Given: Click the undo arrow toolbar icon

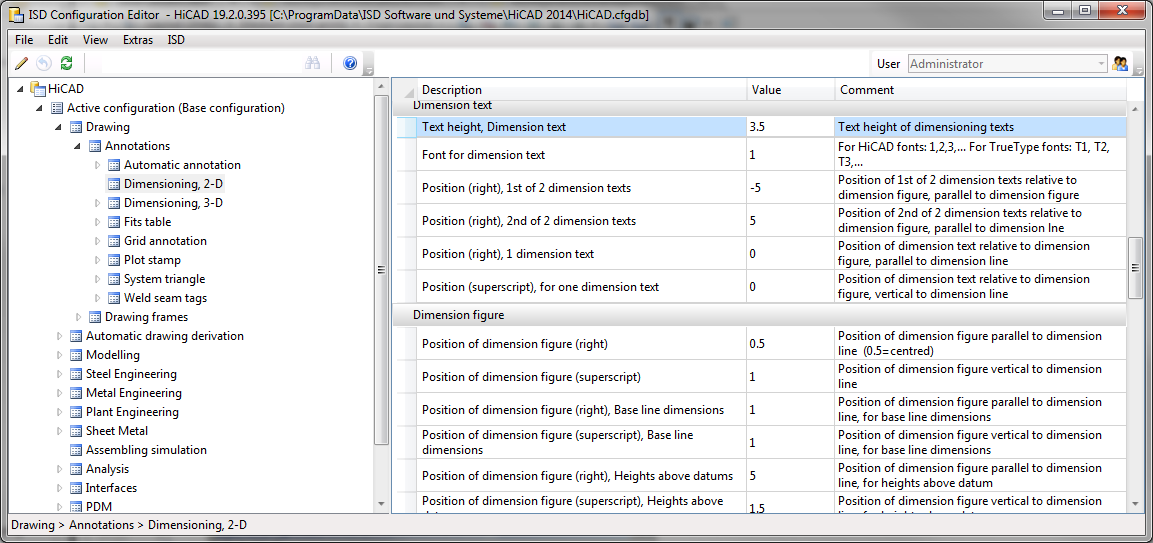Looking at the screenshot, I should (44, 63).
